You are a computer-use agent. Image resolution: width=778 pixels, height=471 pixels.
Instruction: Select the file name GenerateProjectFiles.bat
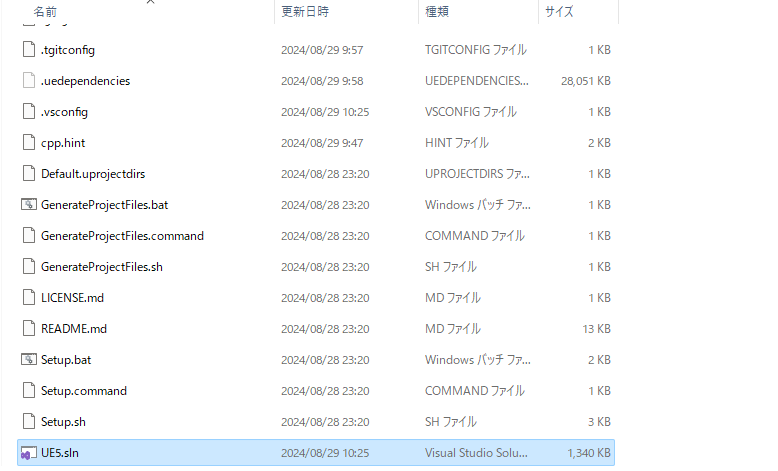click(x=105, y=205)
